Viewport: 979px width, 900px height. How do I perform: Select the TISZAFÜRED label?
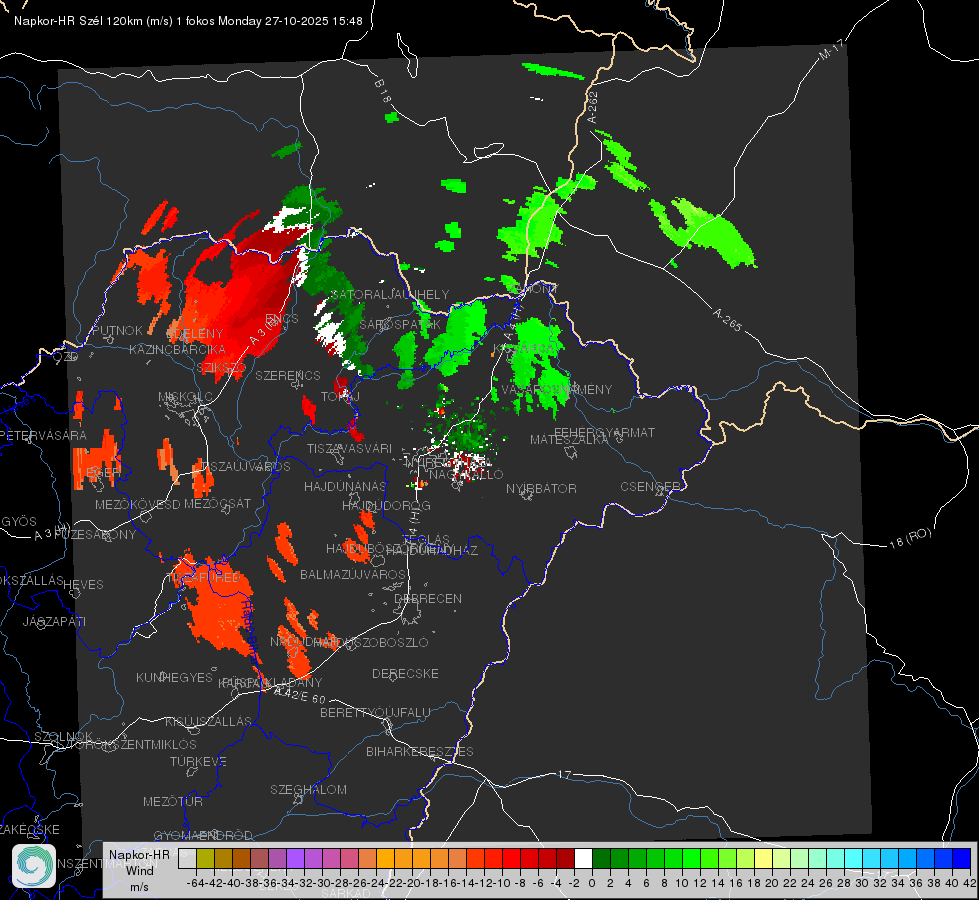tap(205, 578)
